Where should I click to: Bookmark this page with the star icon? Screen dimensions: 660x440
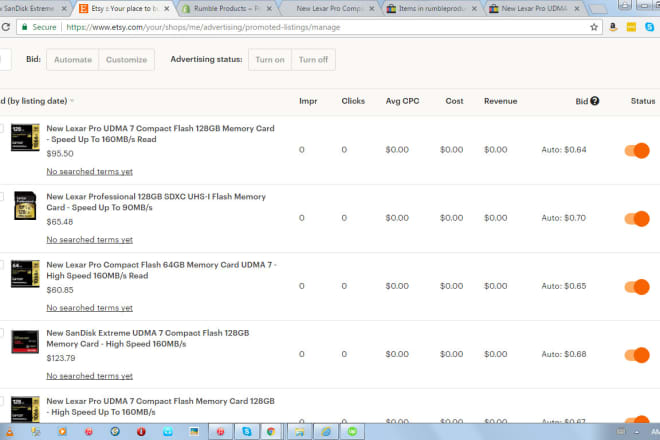click(x=594, y=27)
